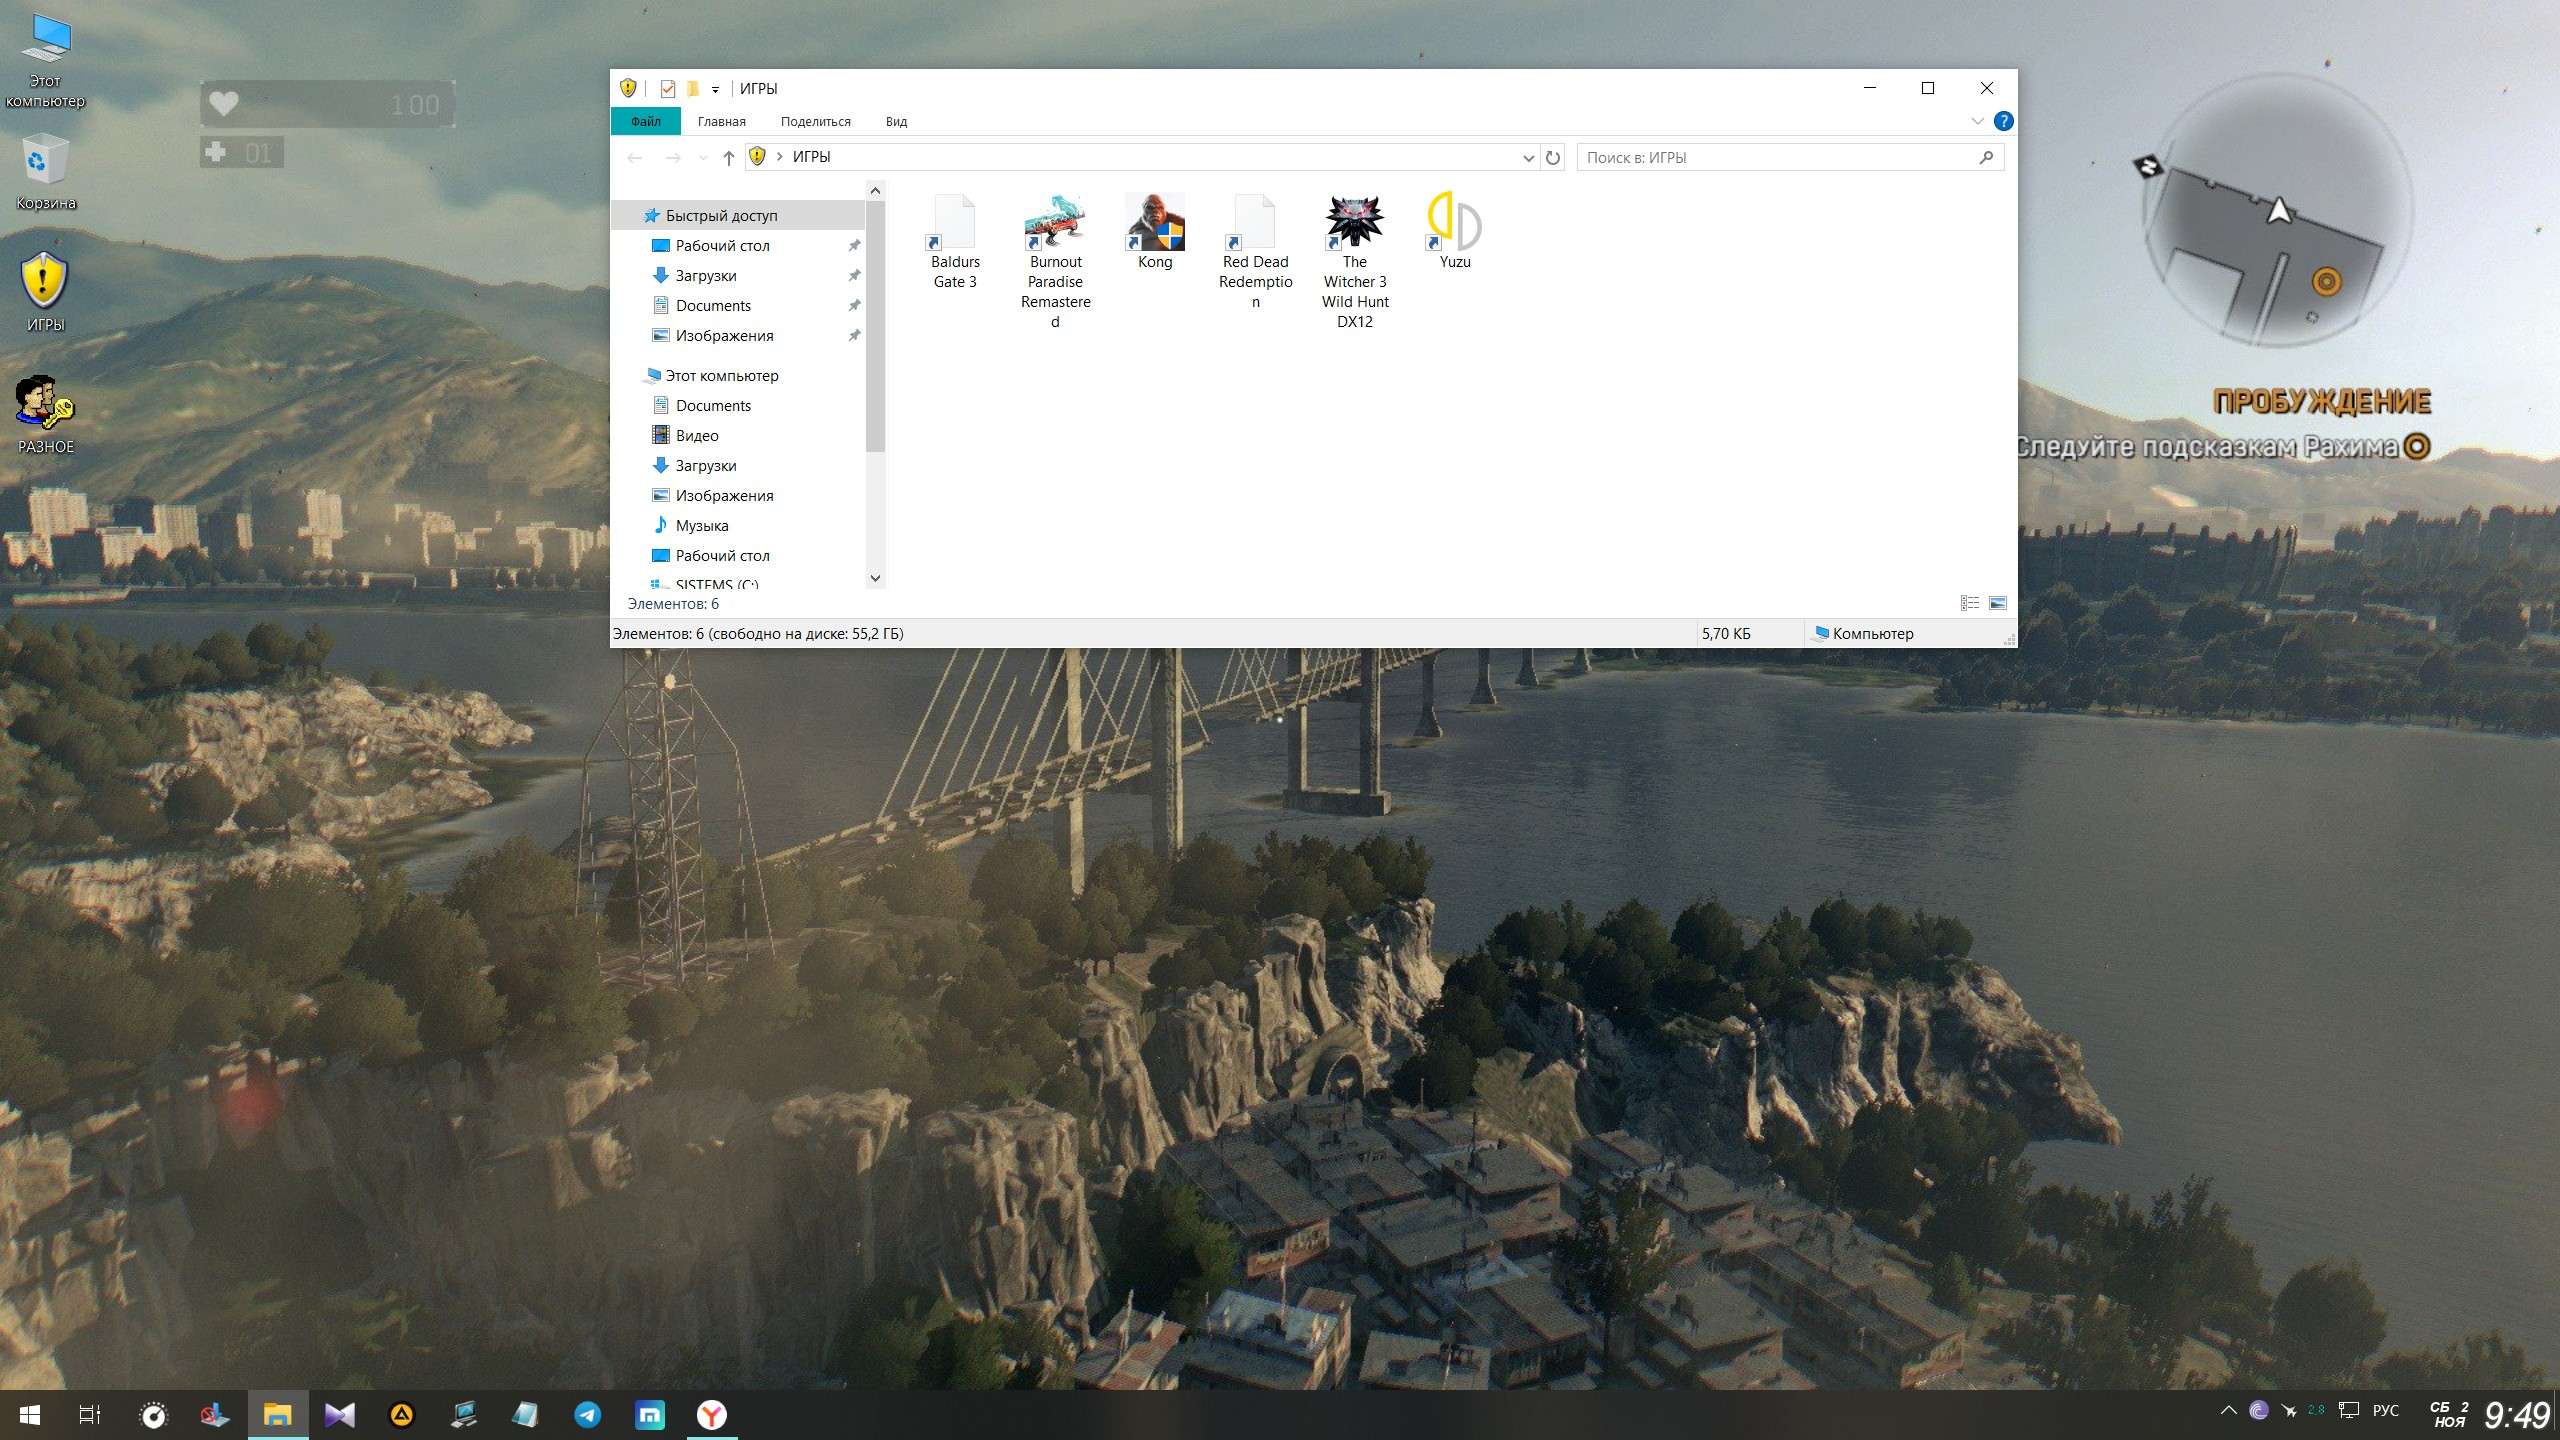2560x1440 pixels.
Task: Click the Red Dead Redemption shortcut
Action: click(1255, 222)
